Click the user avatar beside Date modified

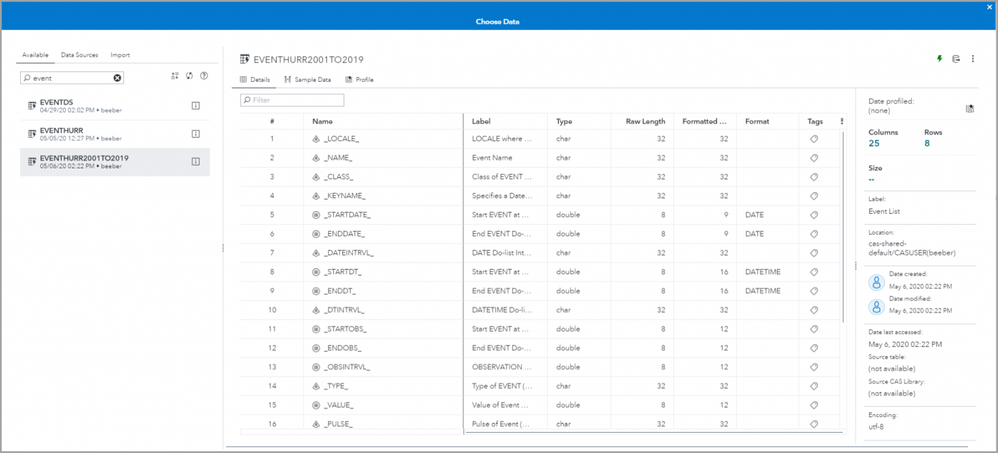pos(877,307)
